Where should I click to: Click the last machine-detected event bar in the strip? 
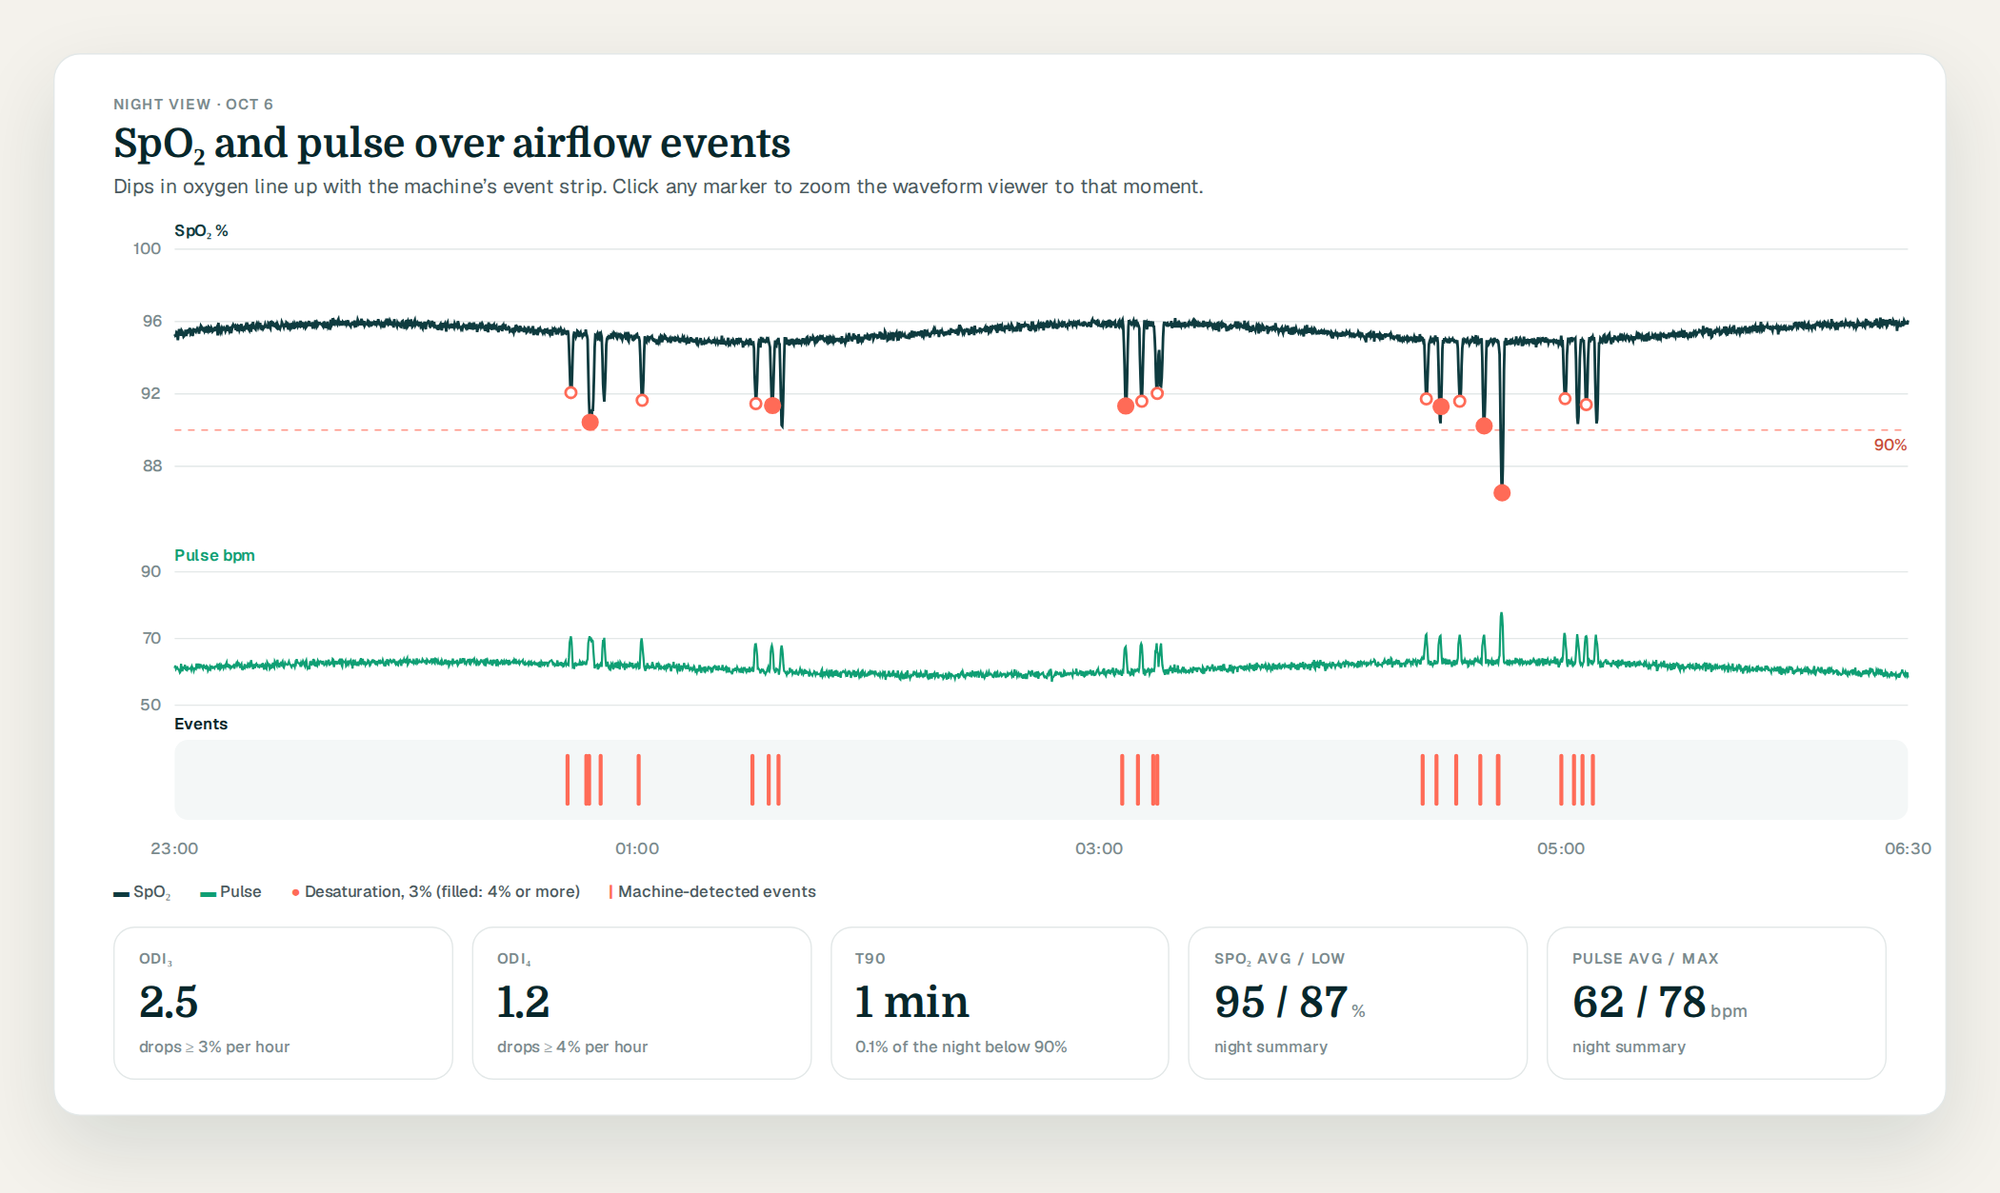coord(1593,780)
